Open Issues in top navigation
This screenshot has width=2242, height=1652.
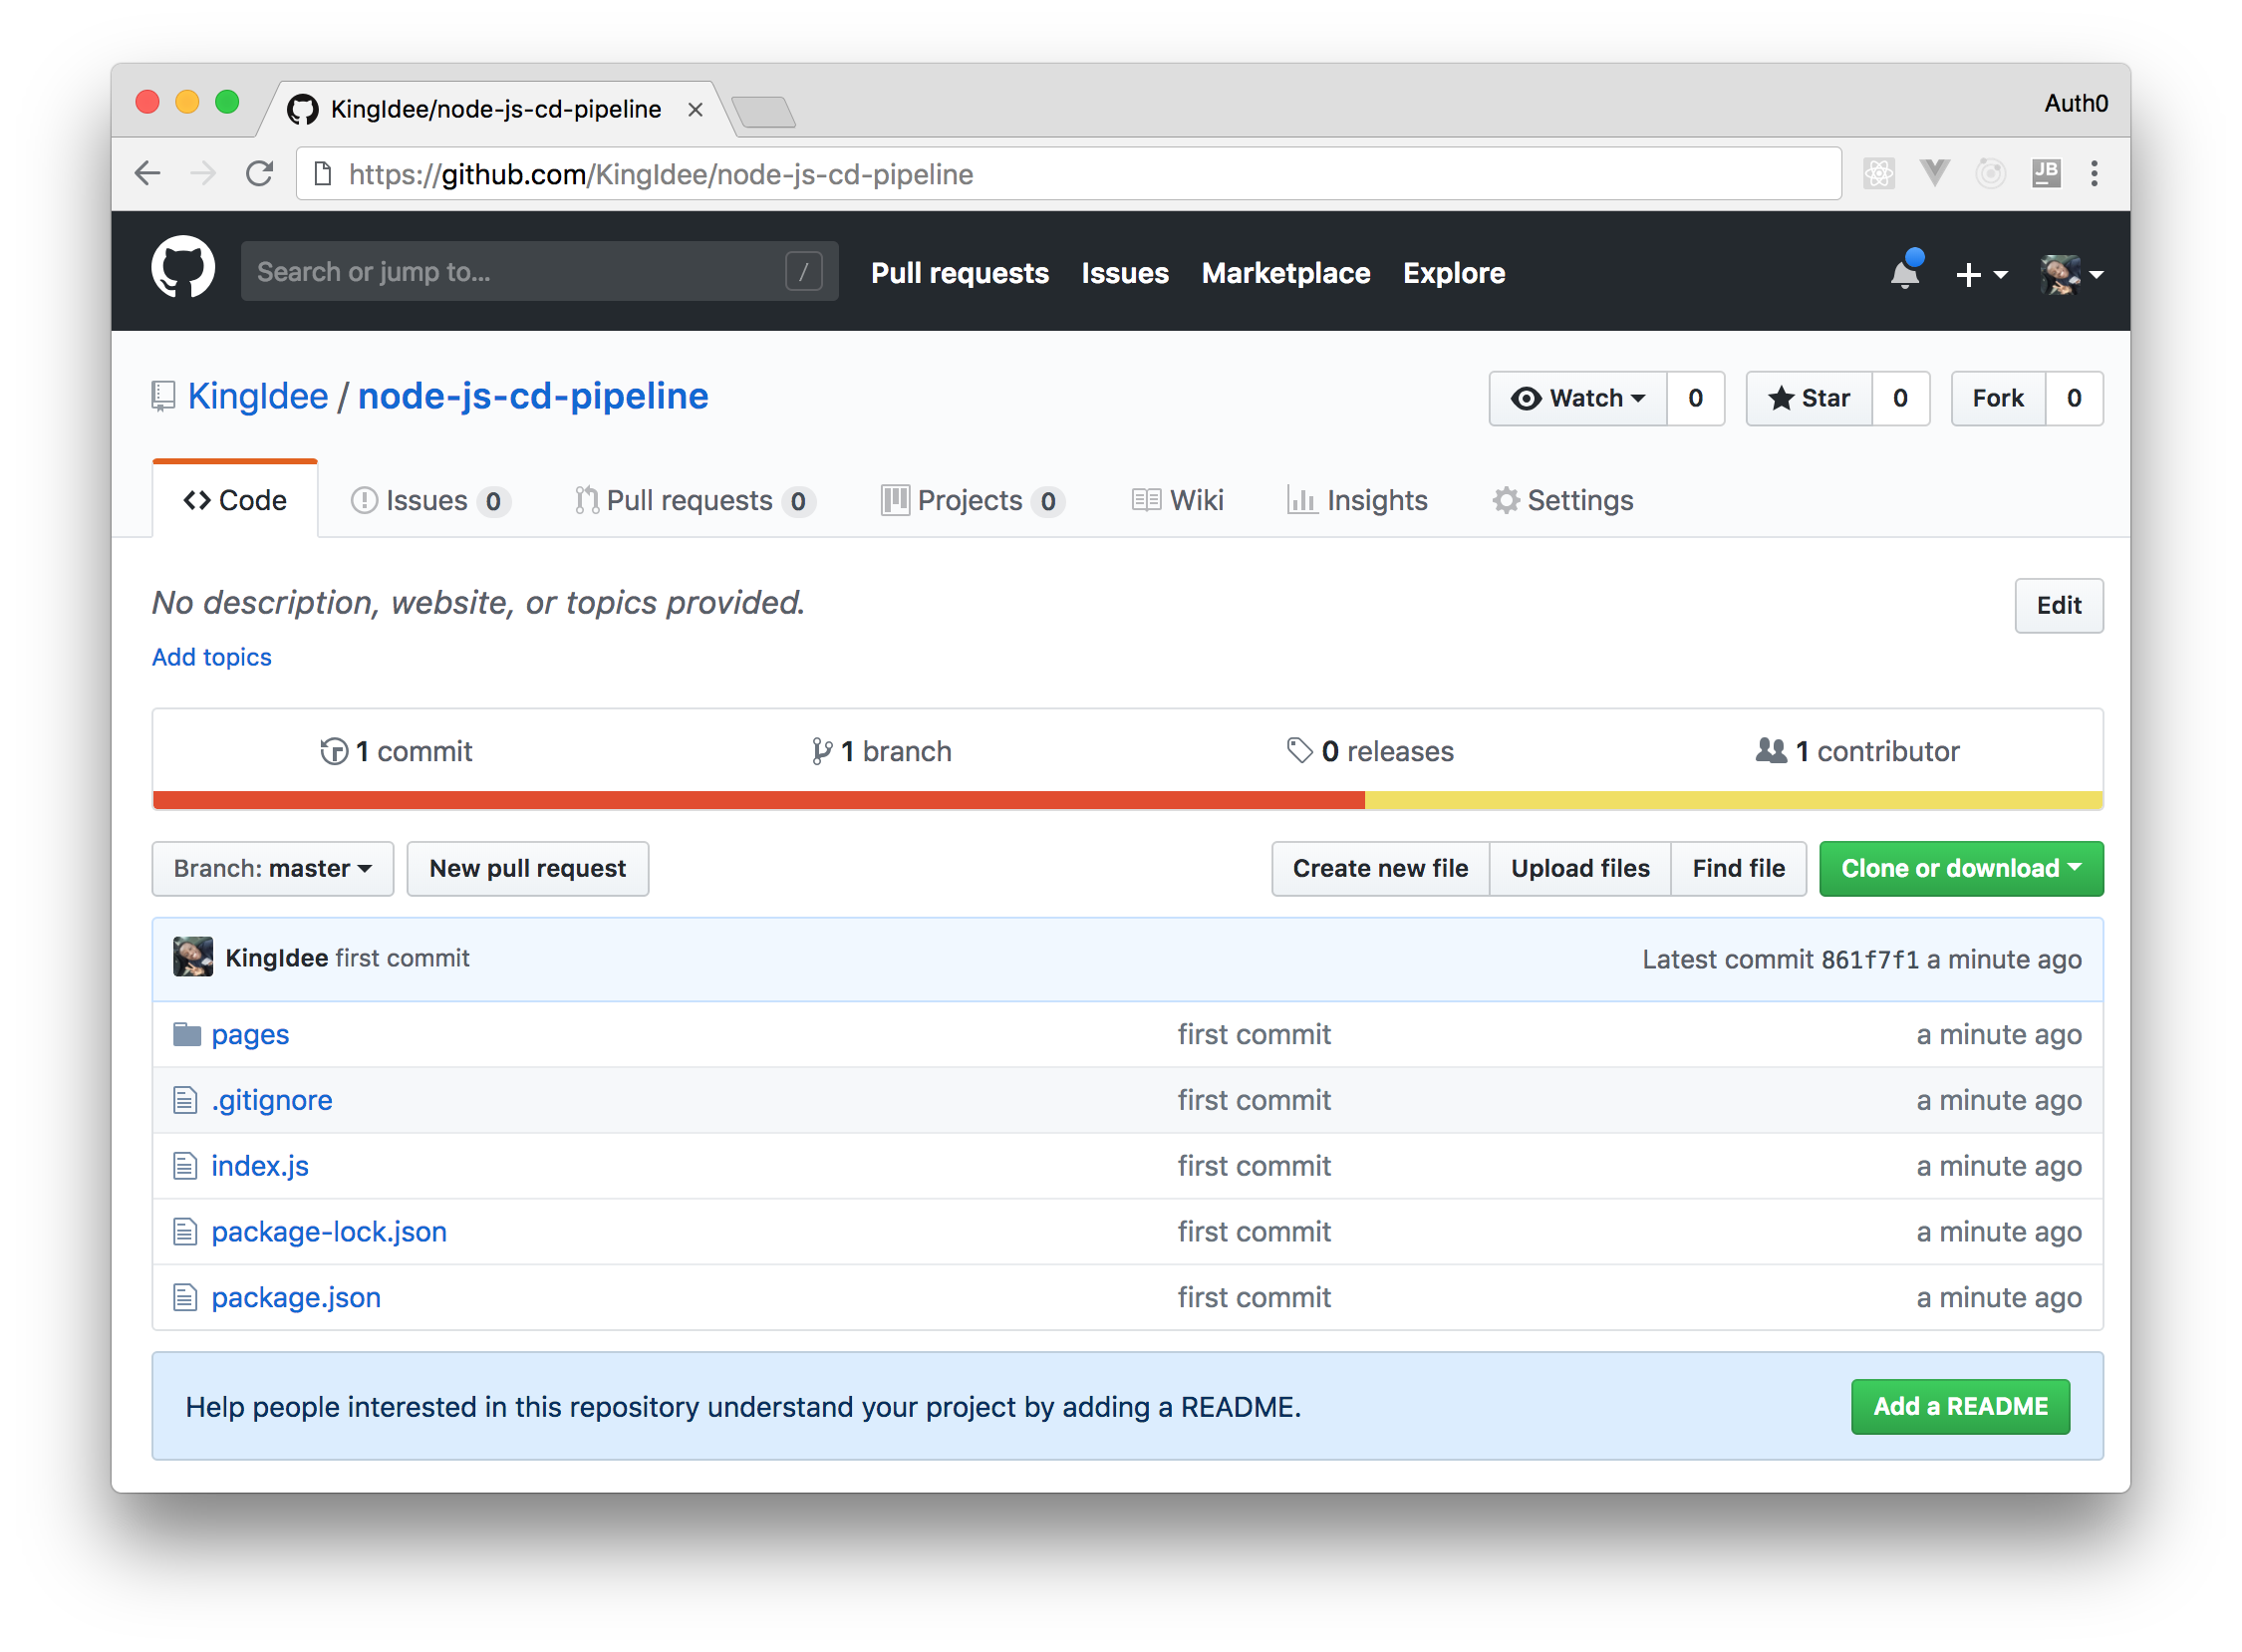[x=1125, y=273]
